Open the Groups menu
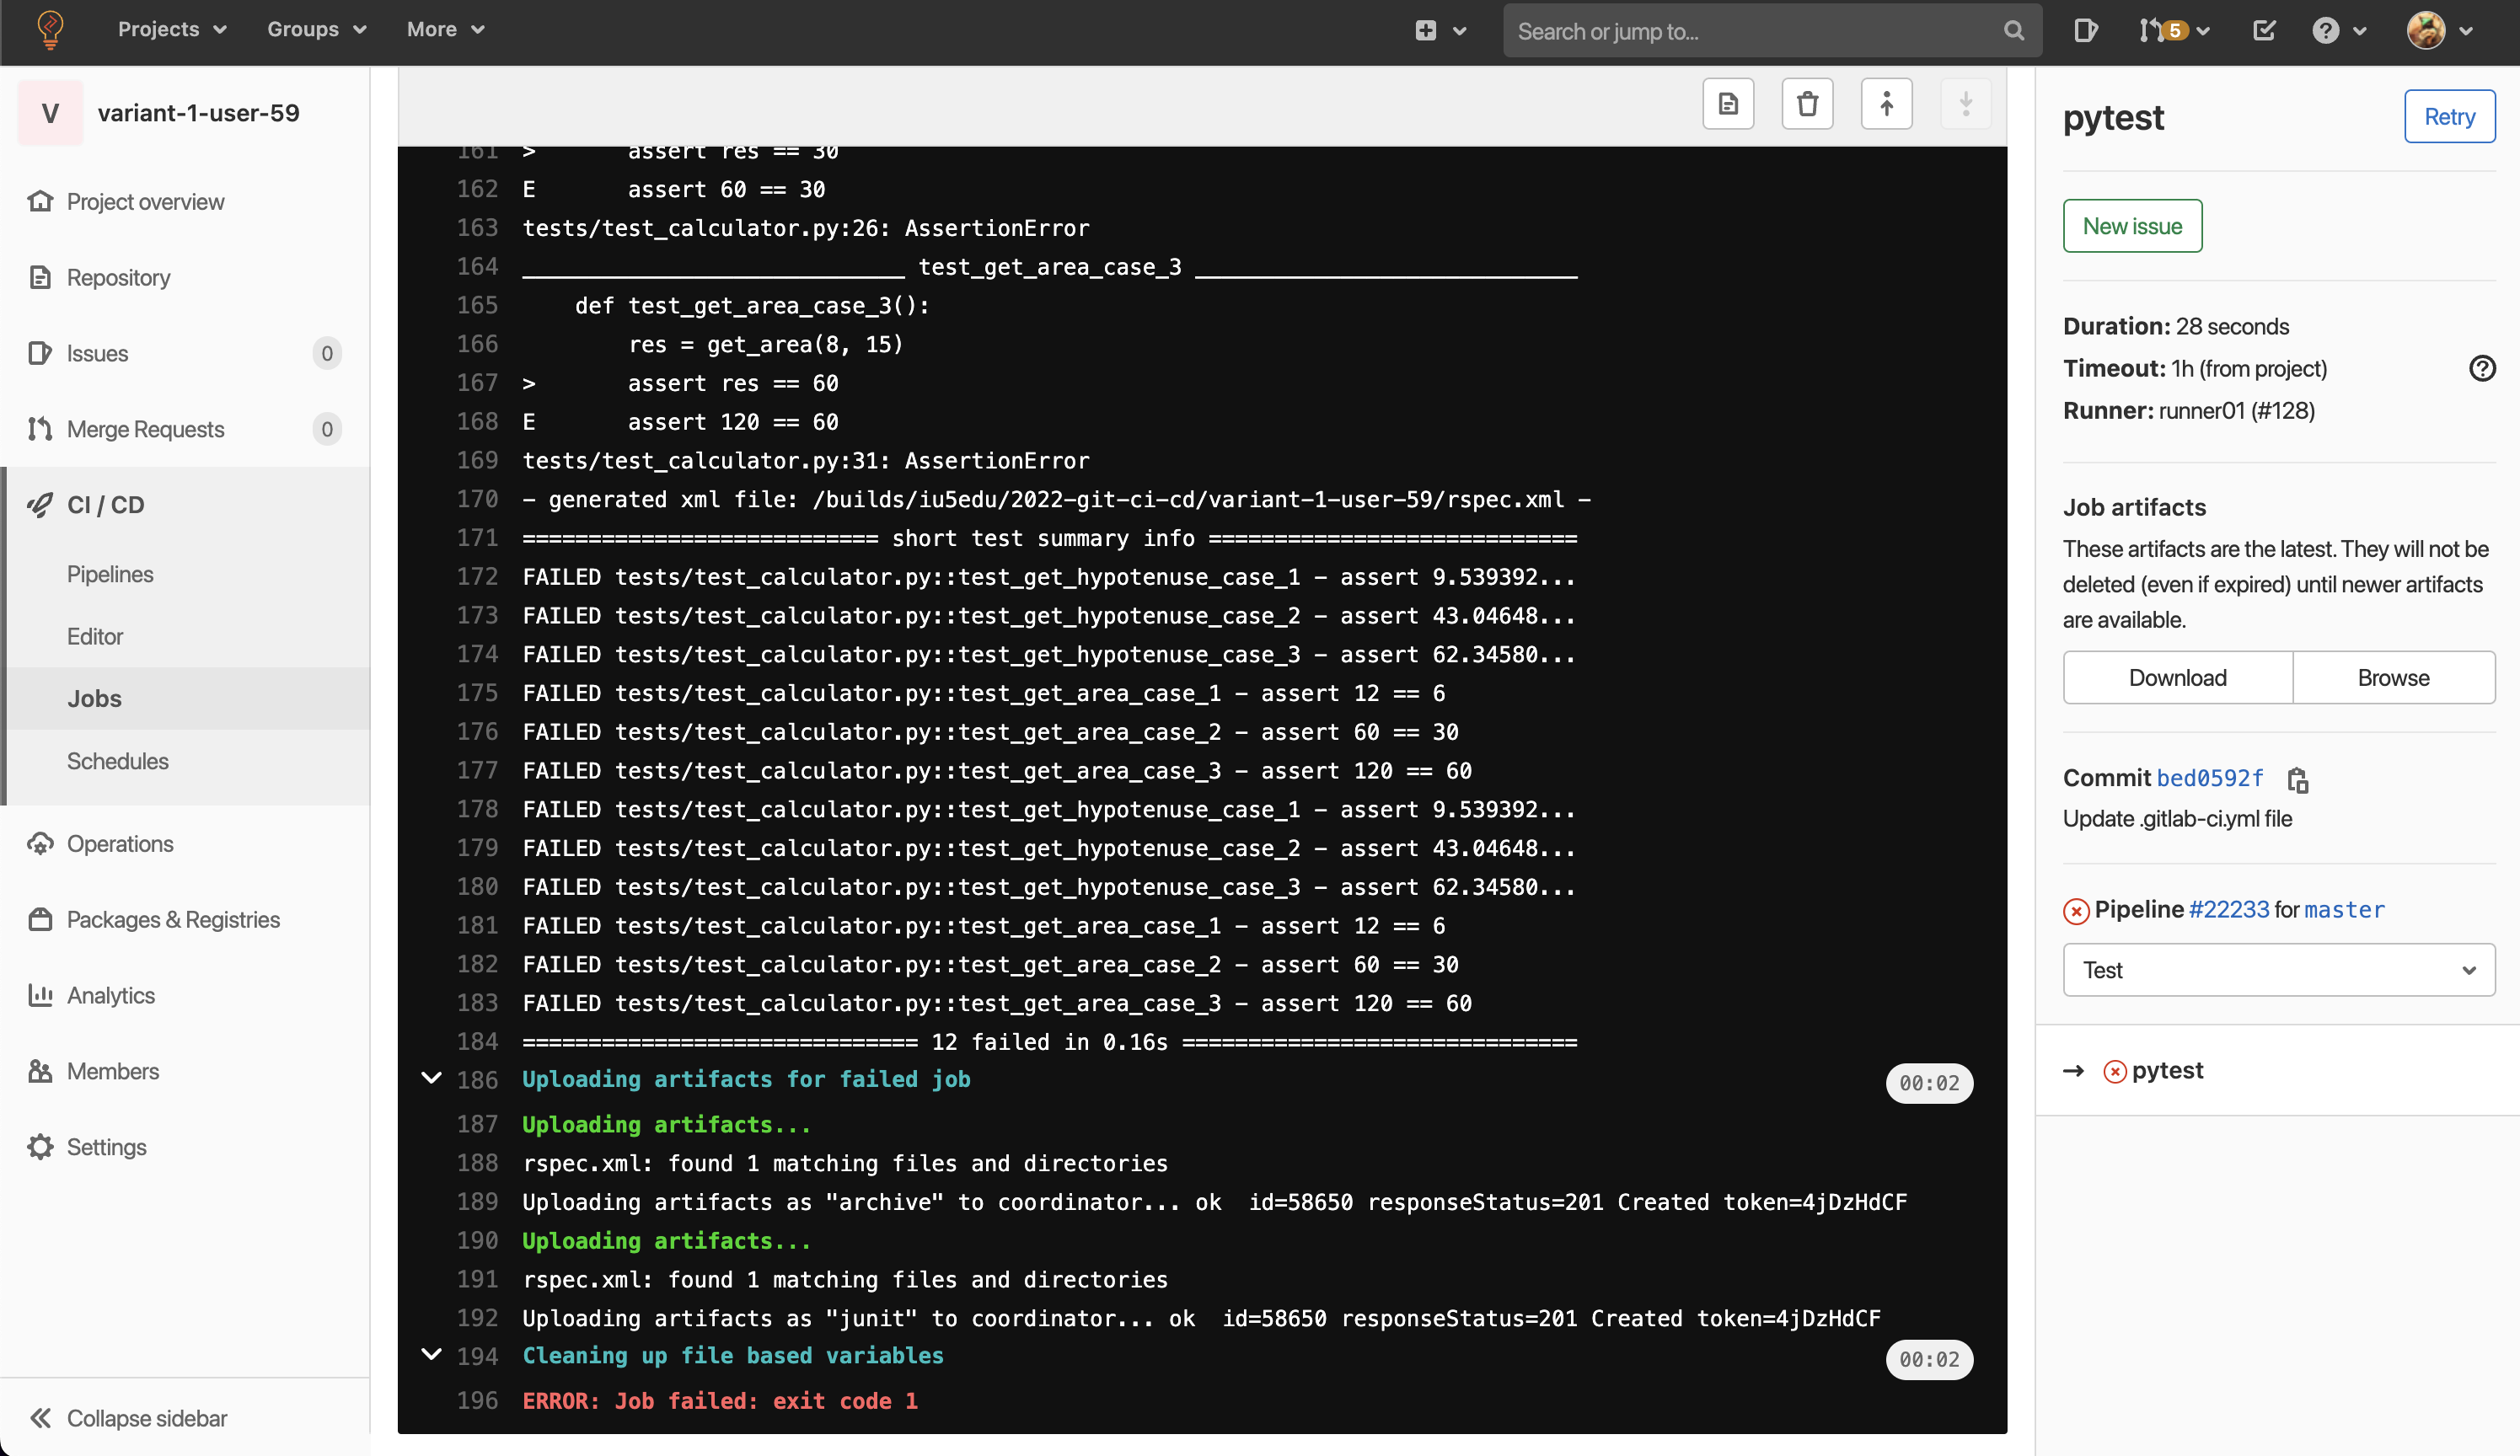The image size is (2520, 1456). 316,30
